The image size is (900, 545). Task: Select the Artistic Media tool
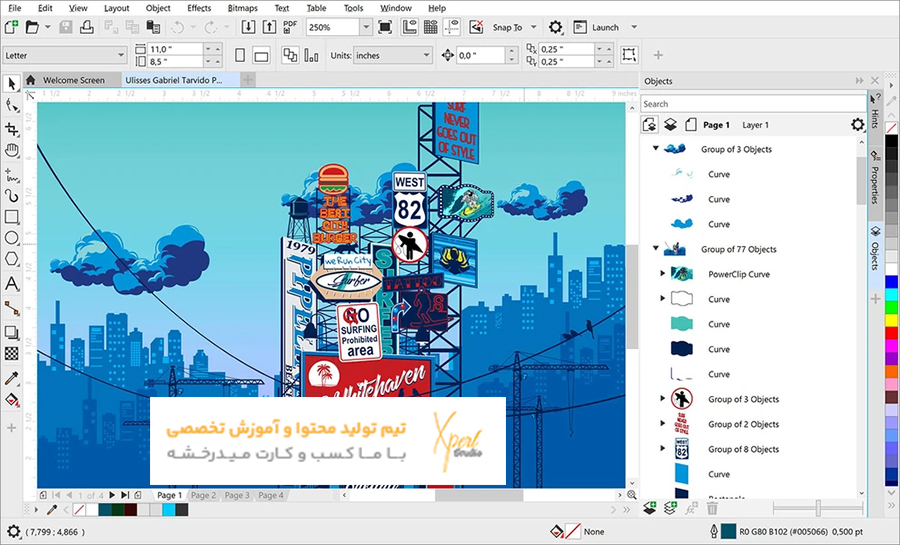pyautogui.click(x=11, y=196)
